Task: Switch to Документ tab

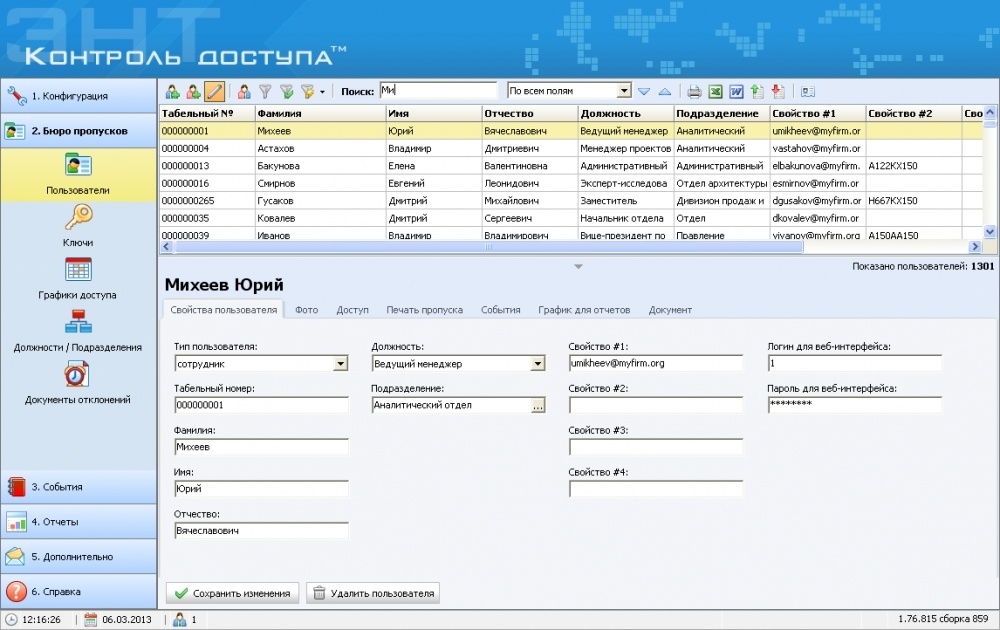Action: tap(670, 310)
